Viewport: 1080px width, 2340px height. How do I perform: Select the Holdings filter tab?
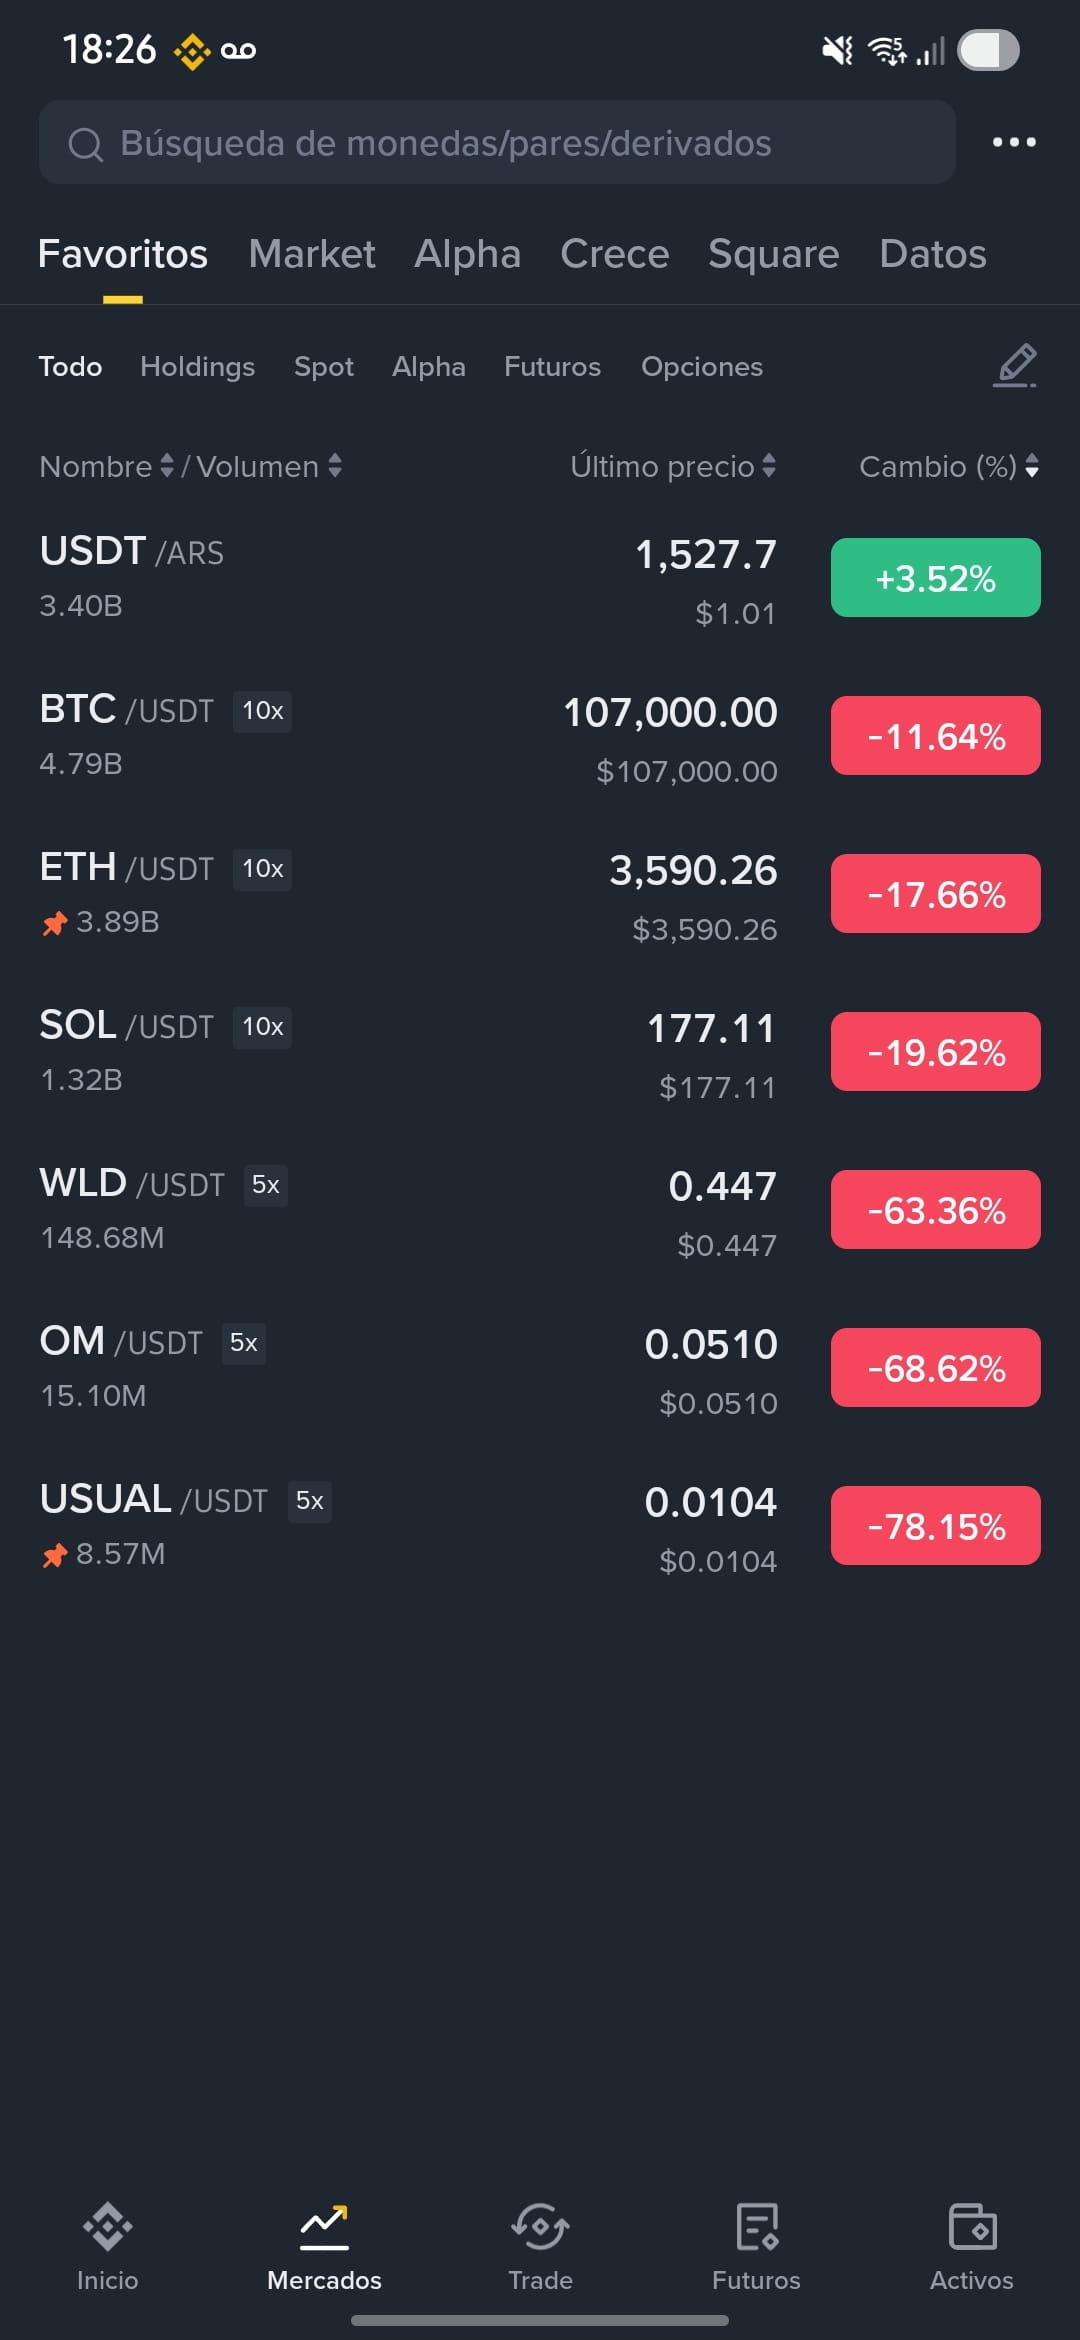(x=197, y=367)
